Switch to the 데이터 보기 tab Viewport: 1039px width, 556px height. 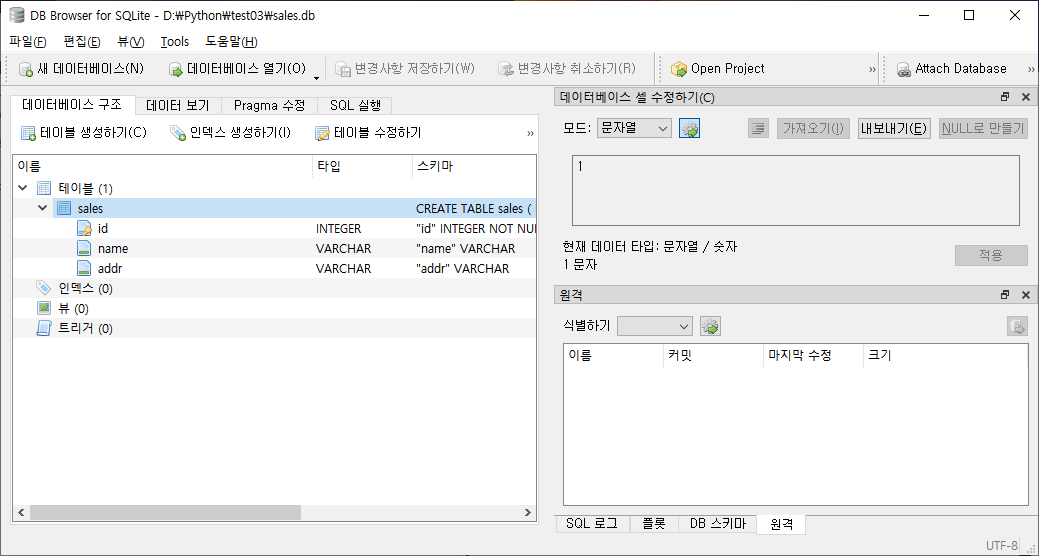[x=178, y=105]
